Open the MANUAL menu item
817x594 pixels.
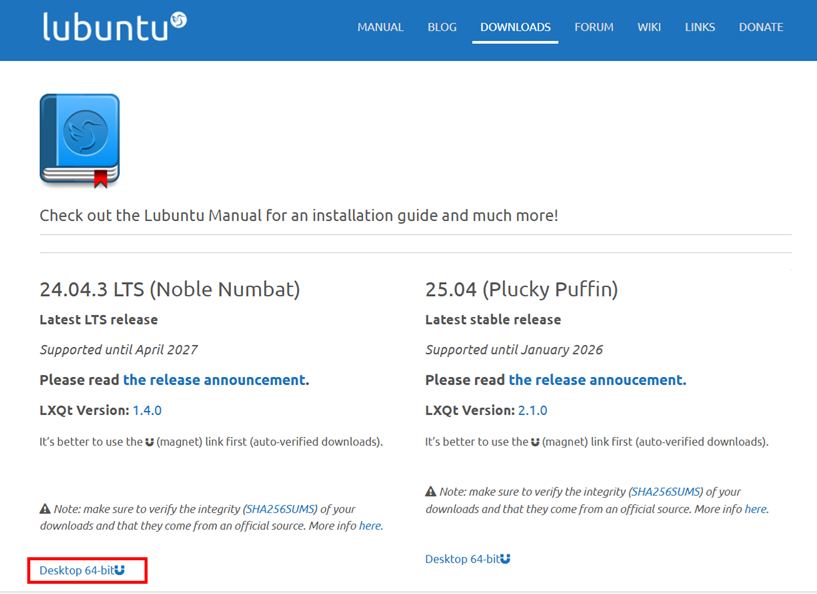tap(380, 27)
